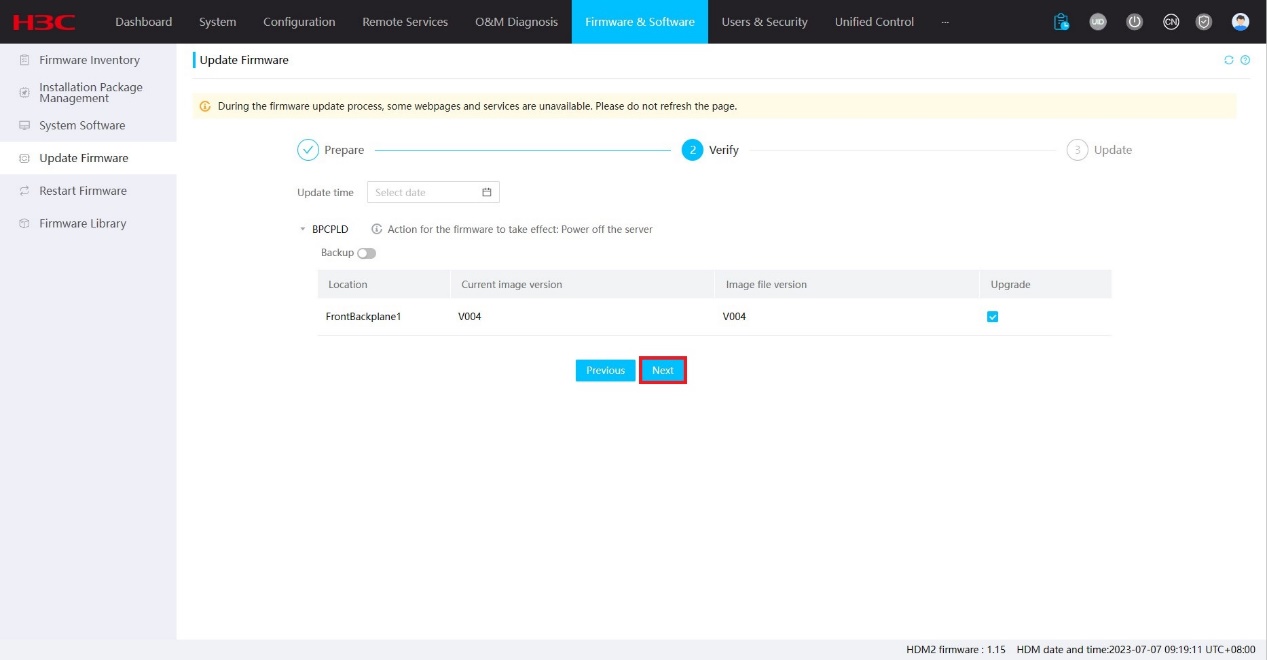Click the Update Firmware sidebar icon

24,158
